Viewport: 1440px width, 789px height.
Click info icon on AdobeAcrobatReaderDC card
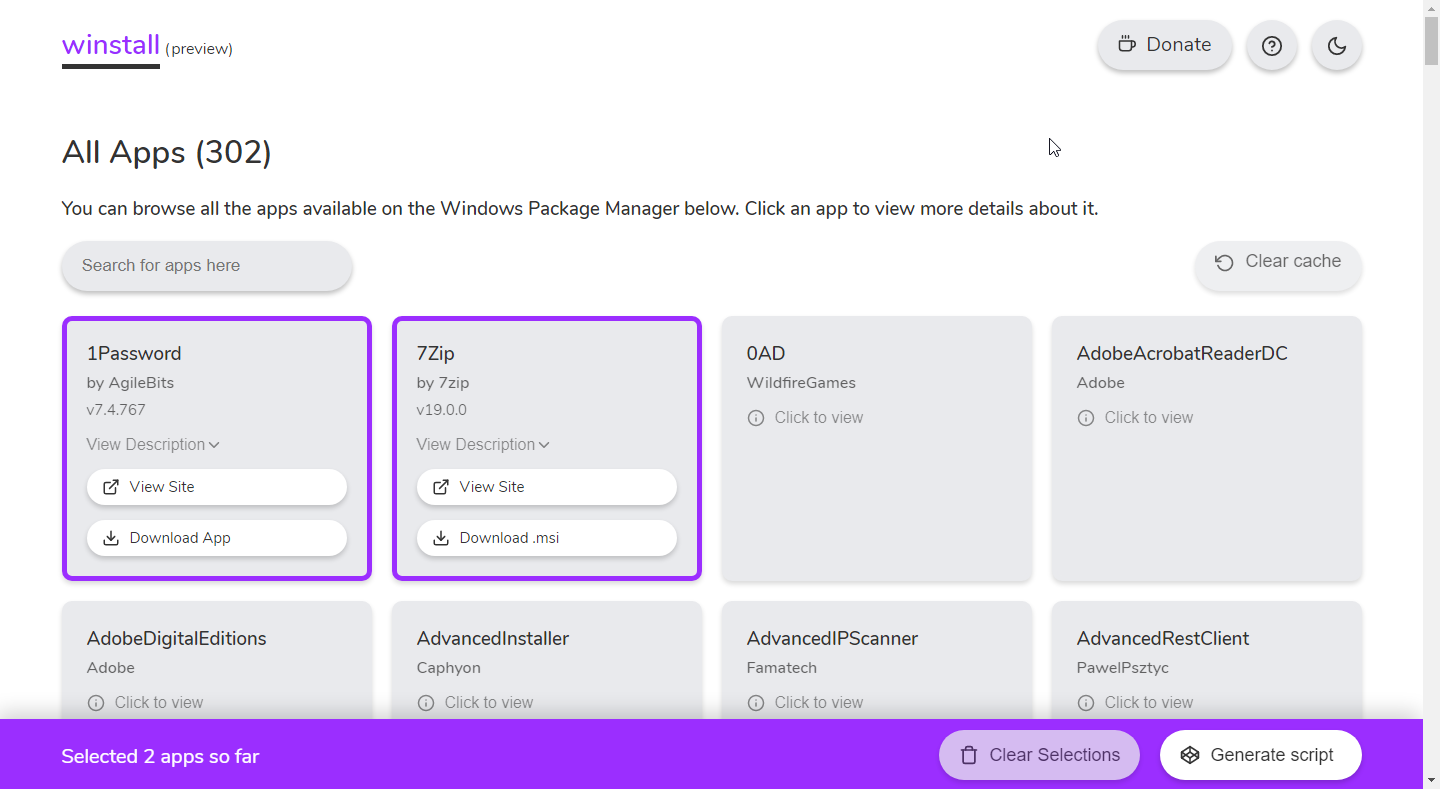coord(1086,418)
